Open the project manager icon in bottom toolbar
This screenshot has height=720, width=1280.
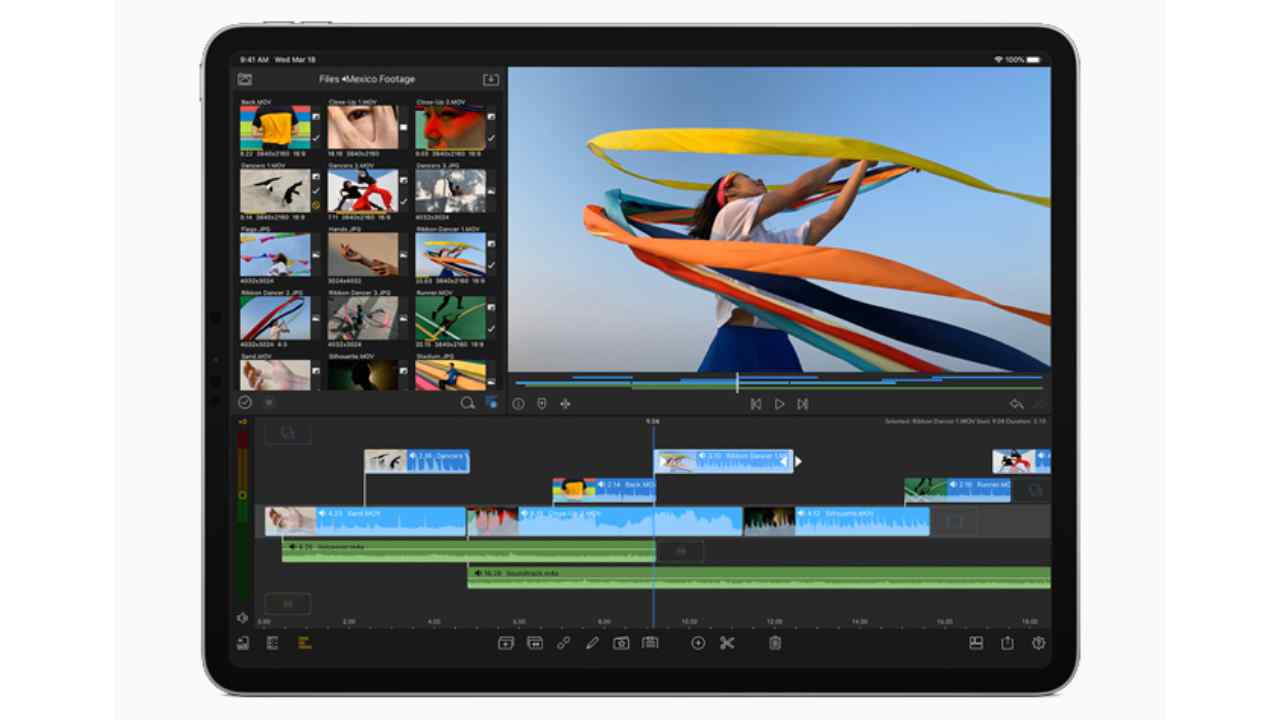tap(243, 643)
